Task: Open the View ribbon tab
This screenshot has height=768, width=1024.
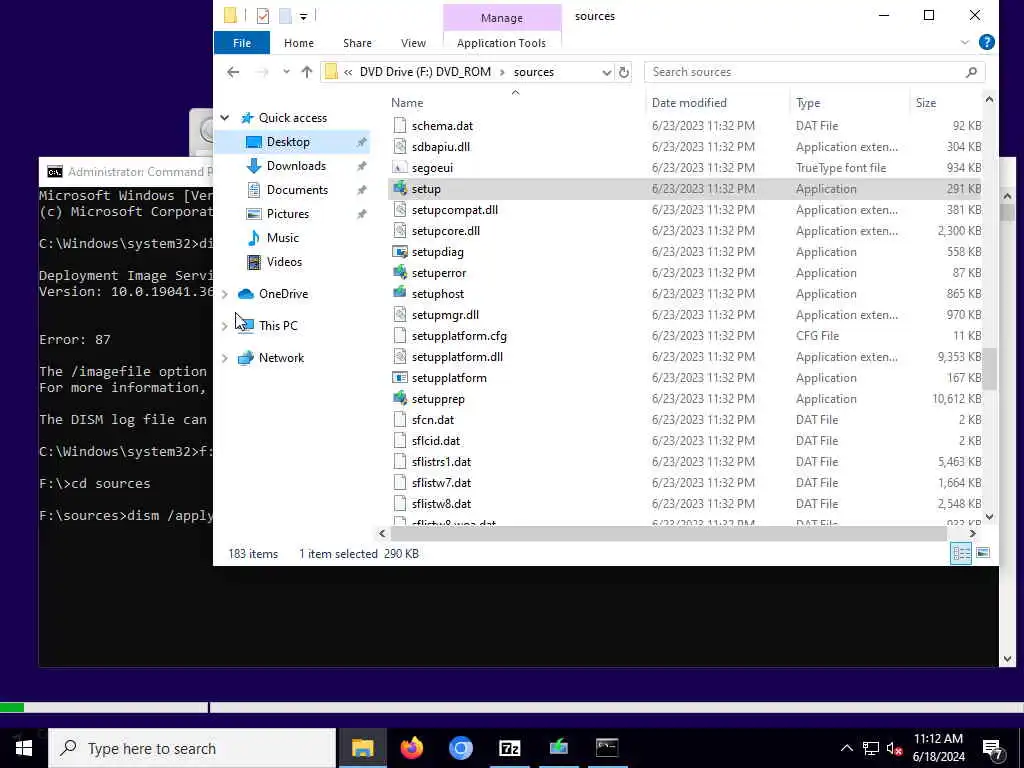Action: [413, 42]
